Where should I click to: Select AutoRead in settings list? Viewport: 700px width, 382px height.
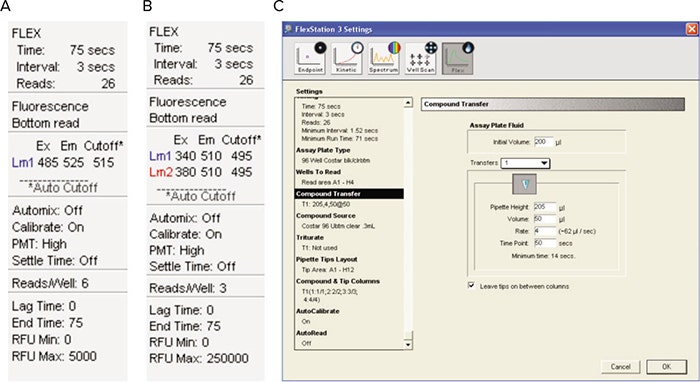pos(312,333)
